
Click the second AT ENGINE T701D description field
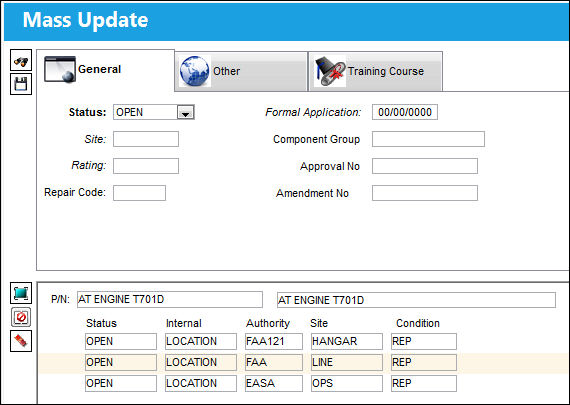pyautogui.click(x=416, y=300)
